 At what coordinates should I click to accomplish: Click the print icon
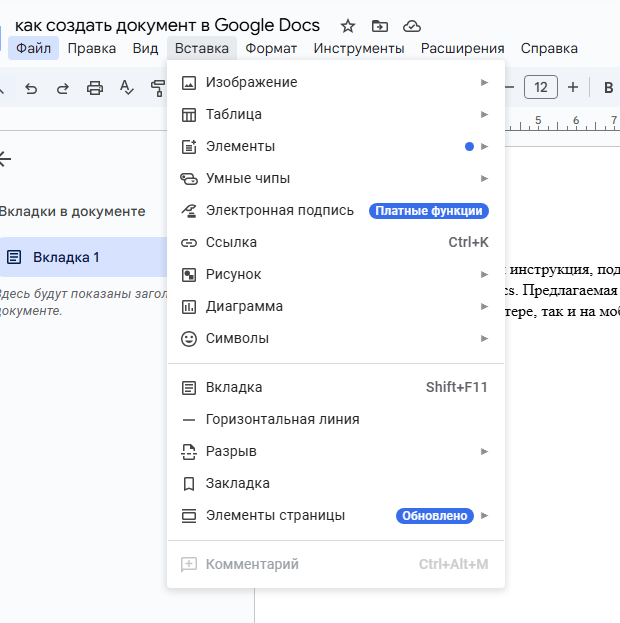(95, 88)
